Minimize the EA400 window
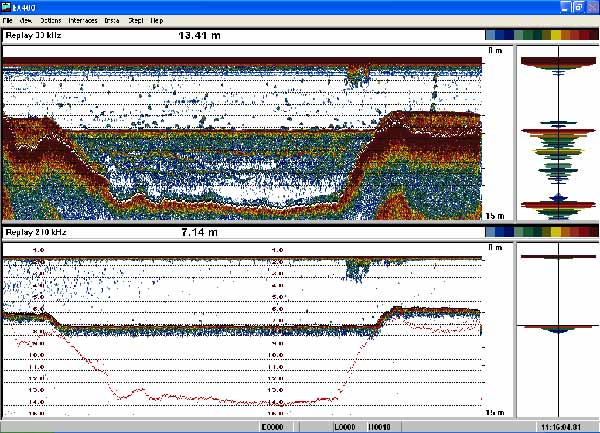The width and height of the screenshot is (600, 433). point(565,7)
